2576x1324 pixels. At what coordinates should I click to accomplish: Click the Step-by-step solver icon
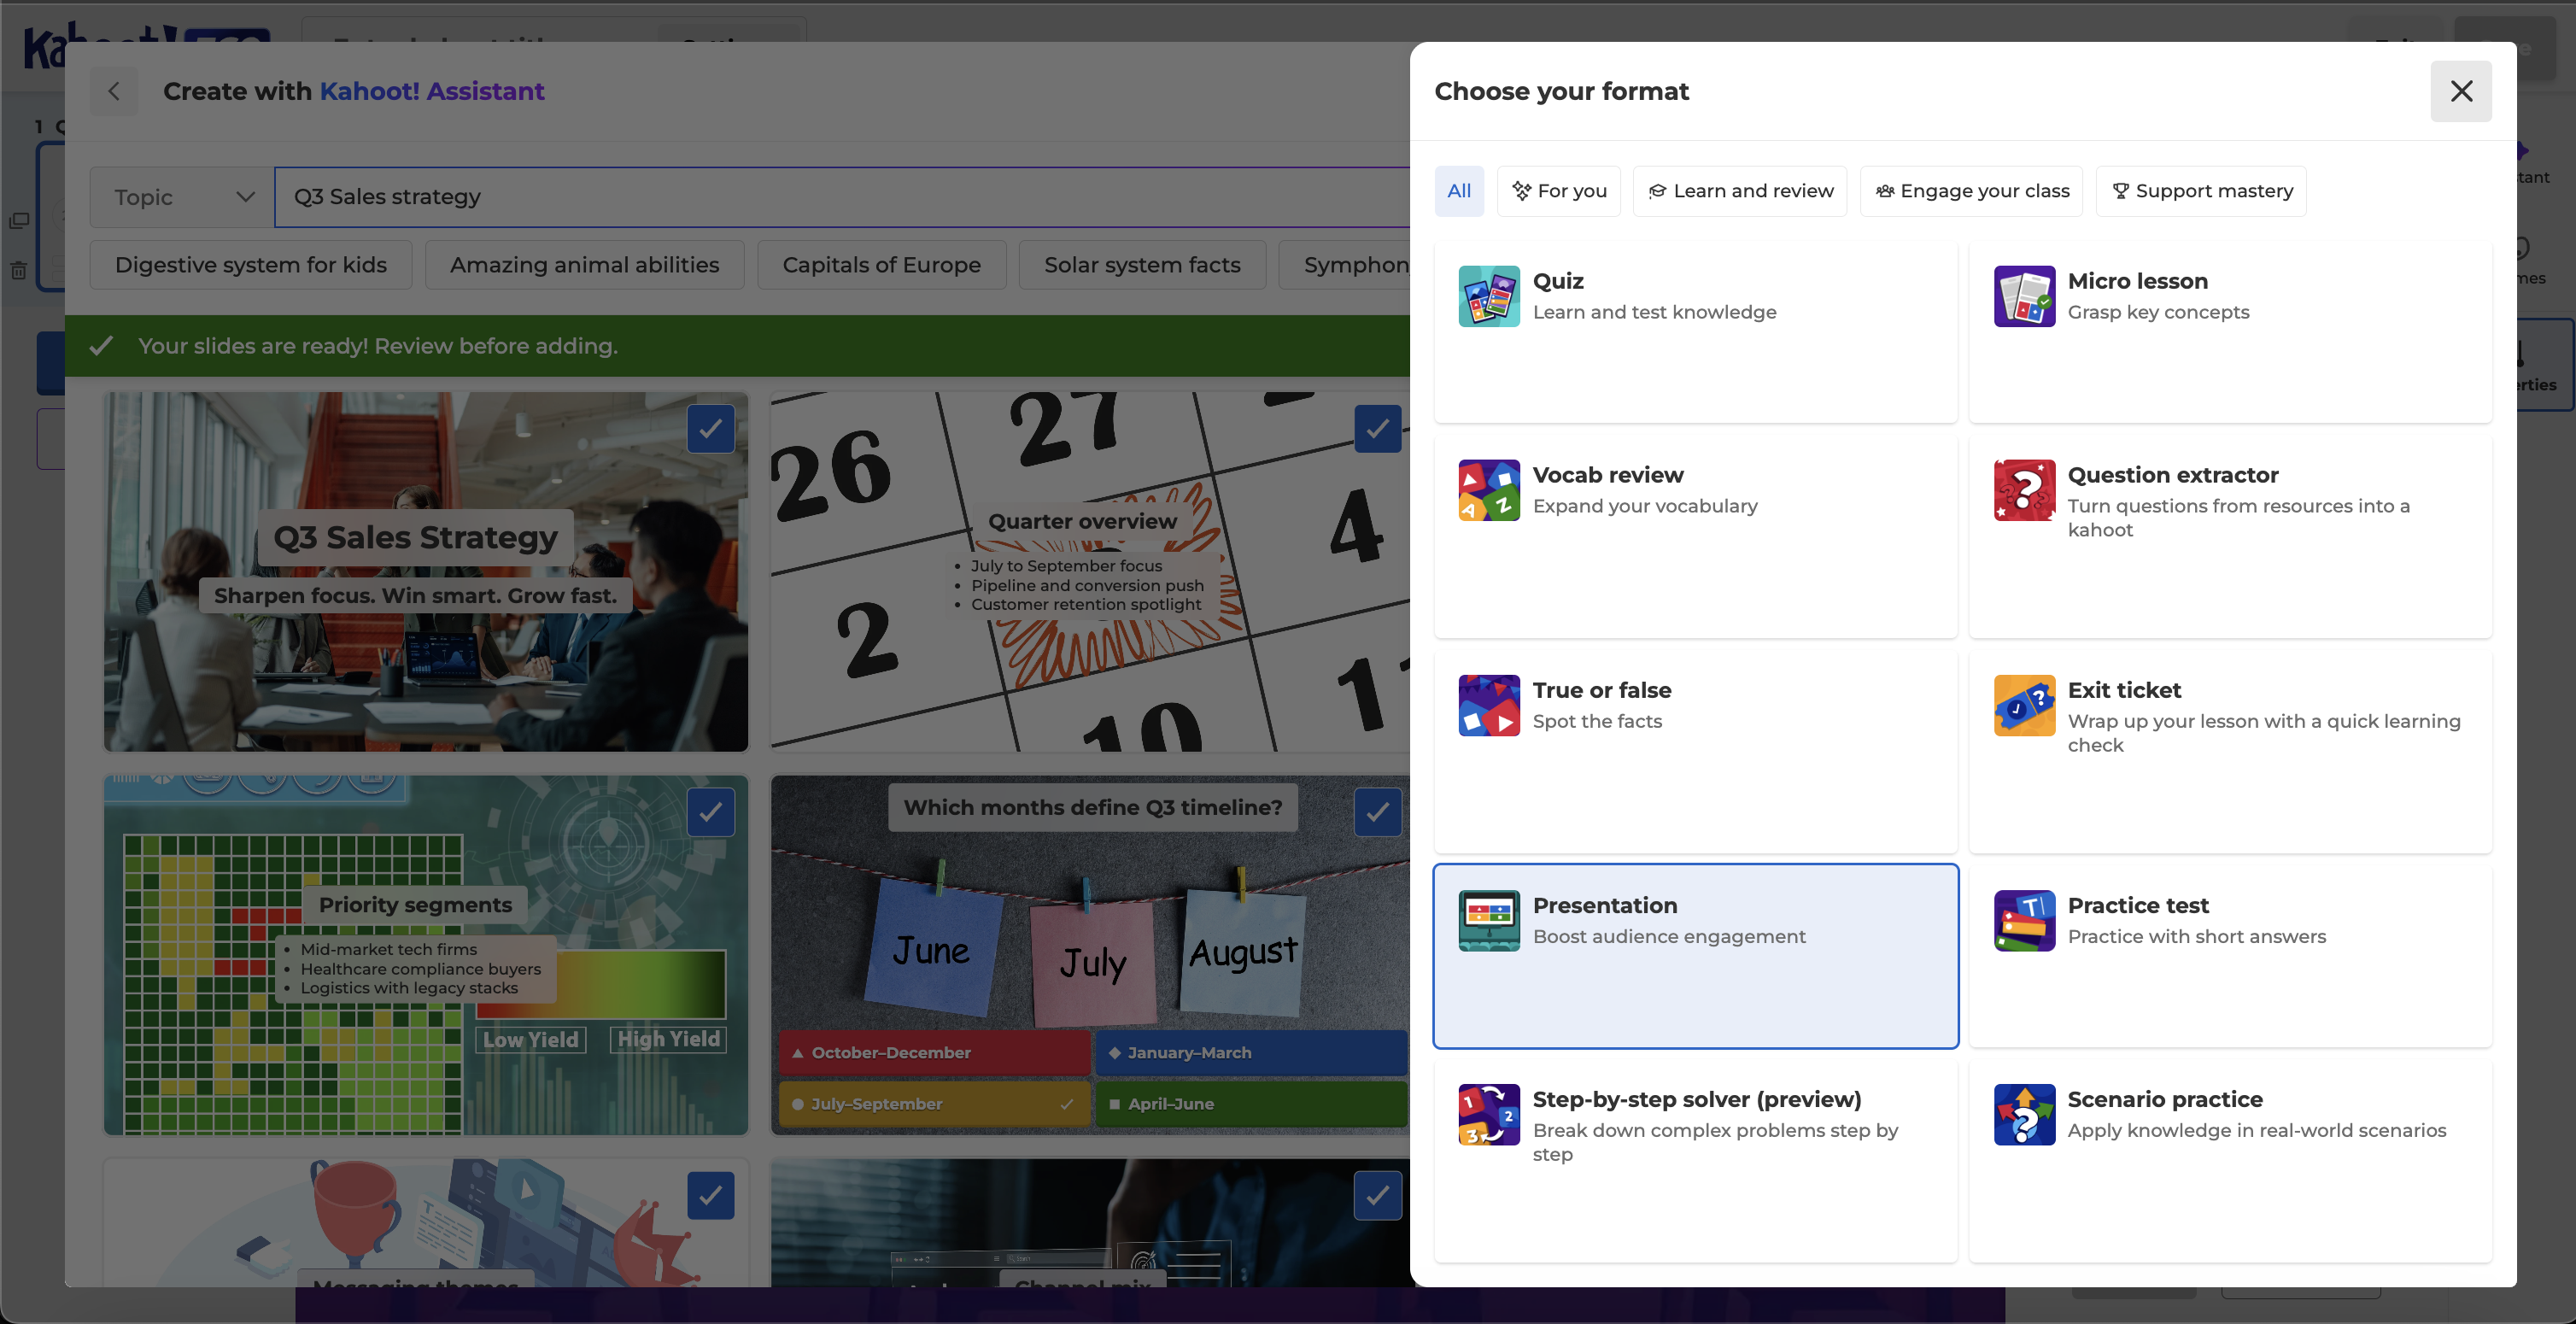click(1488, 1114)
